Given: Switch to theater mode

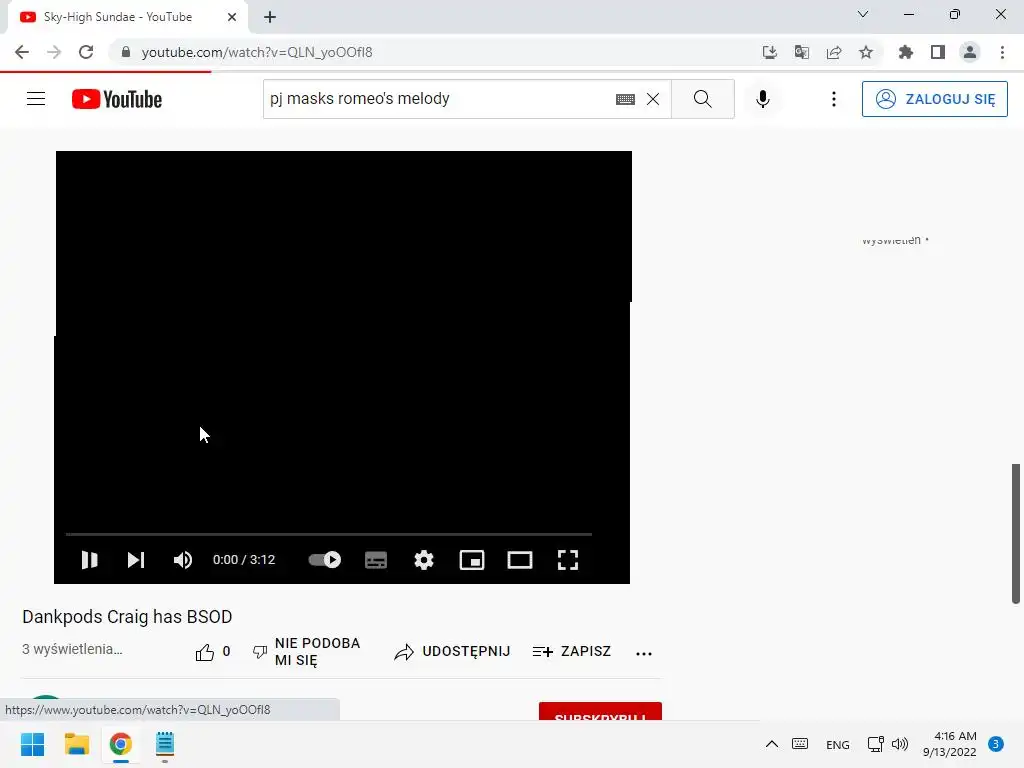Looking at the screenshot, I should pos(520,560).
